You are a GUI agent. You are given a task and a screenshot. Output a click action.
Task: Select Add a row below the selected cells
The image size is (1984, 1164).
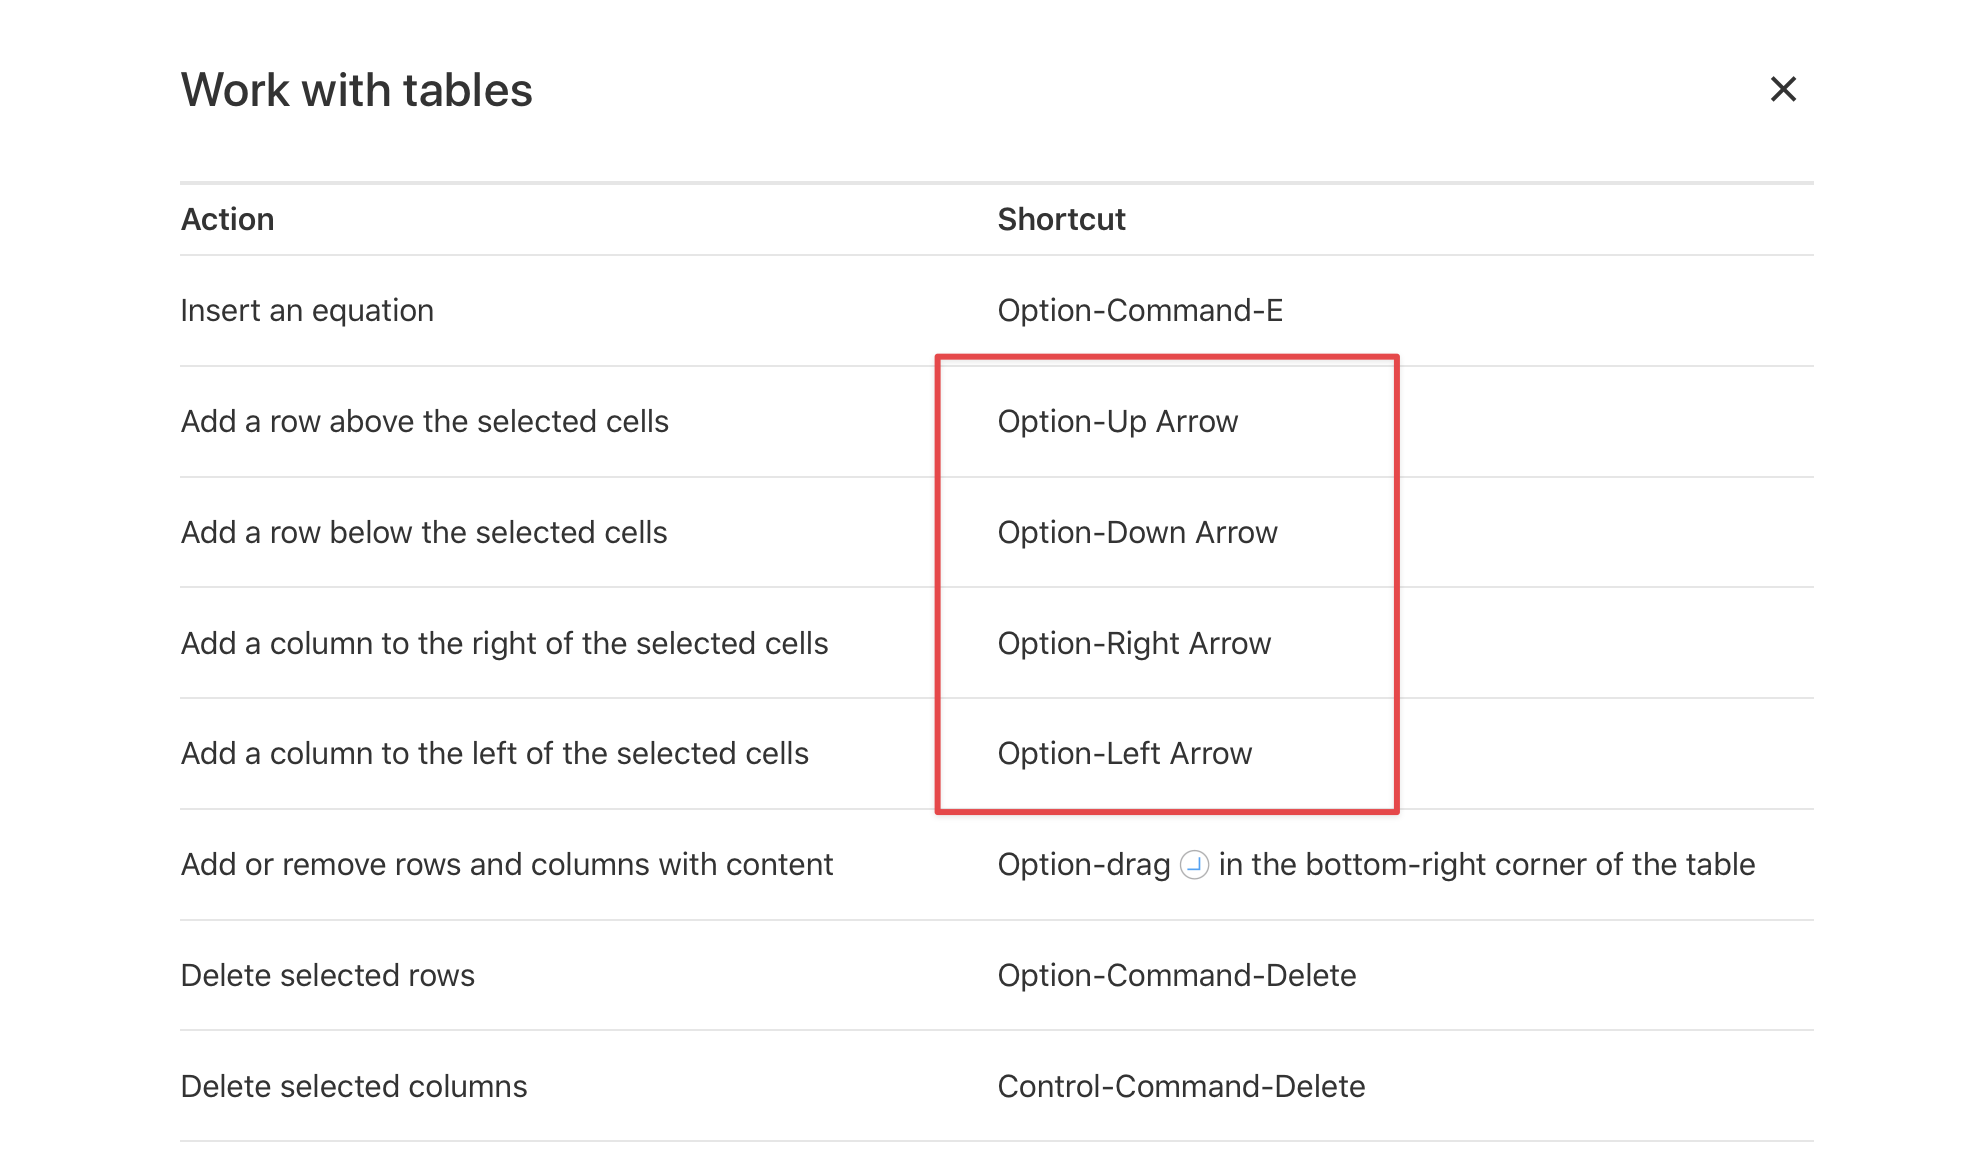coord(424,533)
